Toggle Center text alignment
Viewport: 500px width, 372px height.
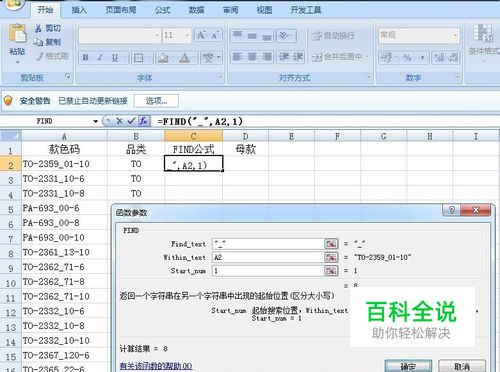pyautogui.click(x=252, y=57)
